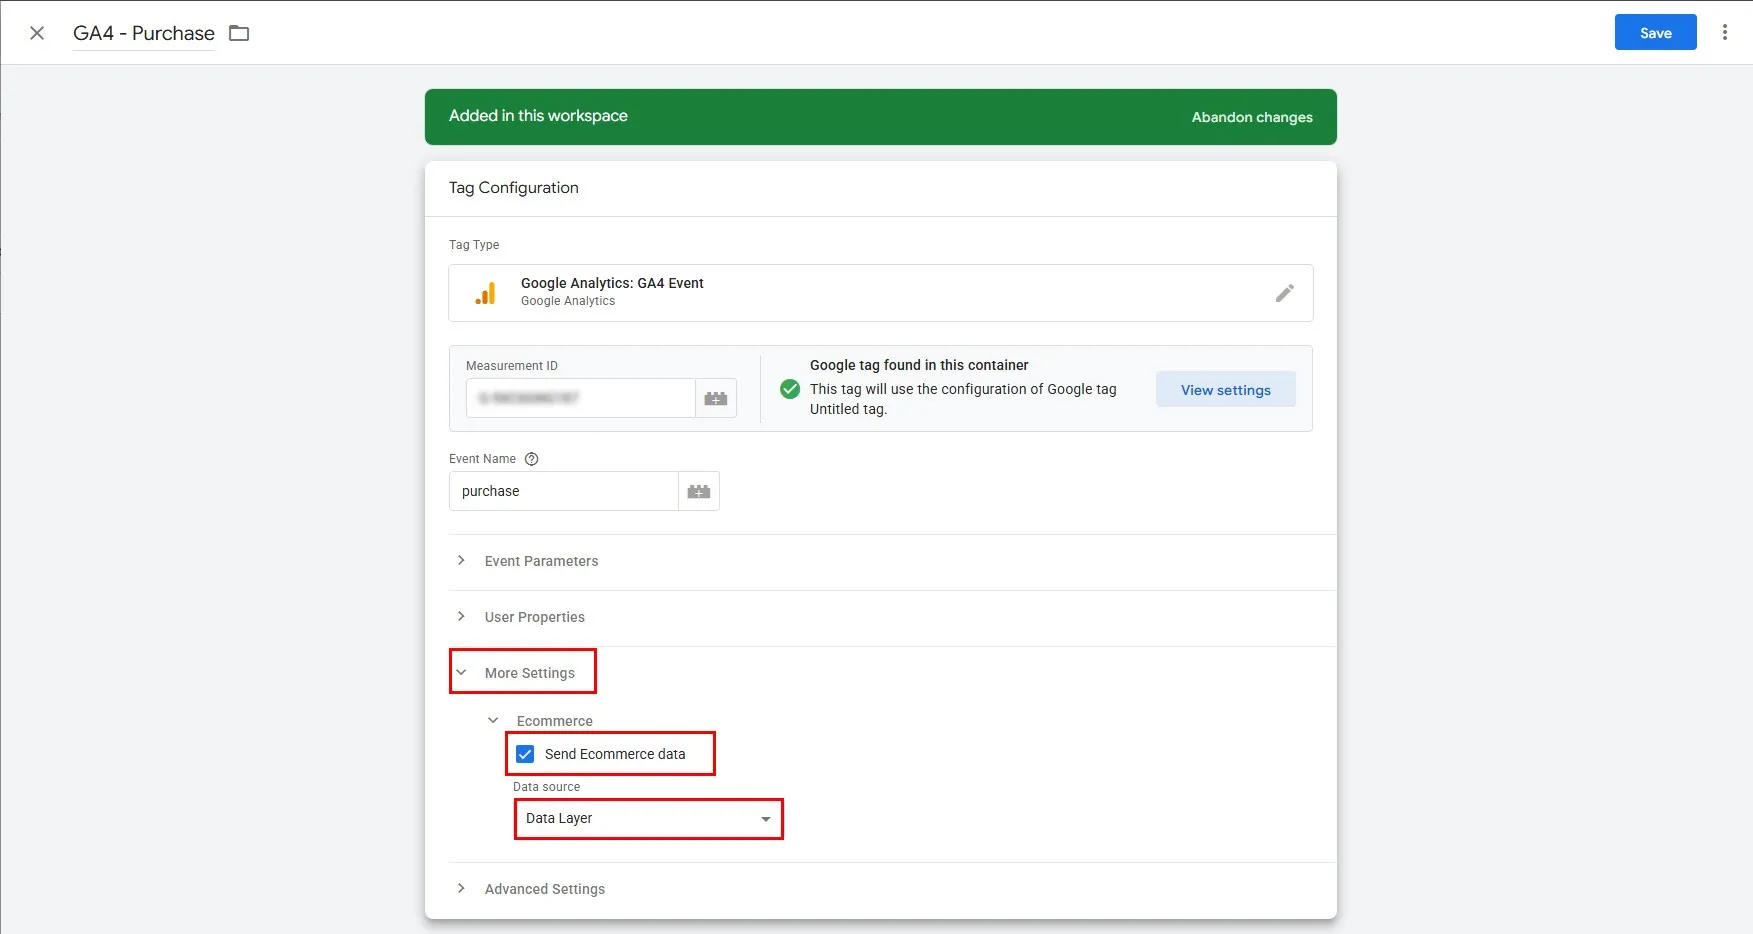Click 'Added in this workspace' banner text
Image resolution: width=1753 pixels, height=934 pixels.
[538, 116]
